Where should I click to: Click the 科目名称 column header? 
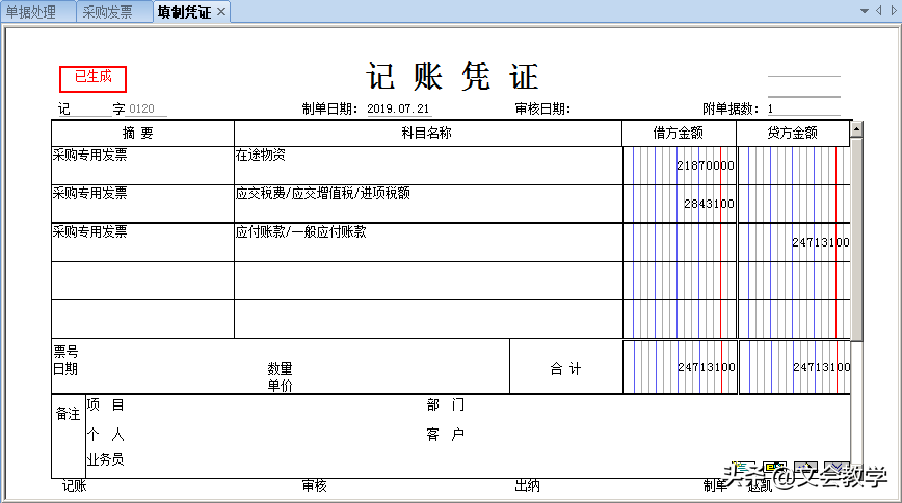click(x=427, y=133)
